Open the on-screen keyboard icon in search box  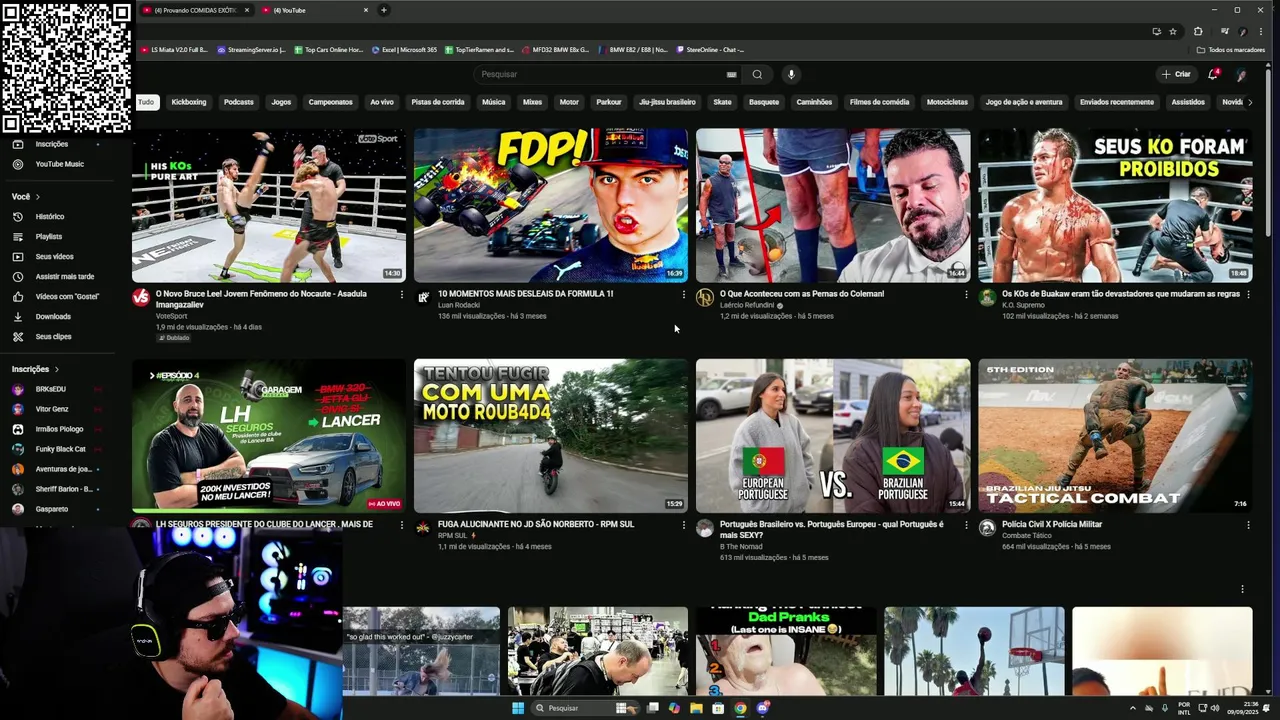point(732,74)
